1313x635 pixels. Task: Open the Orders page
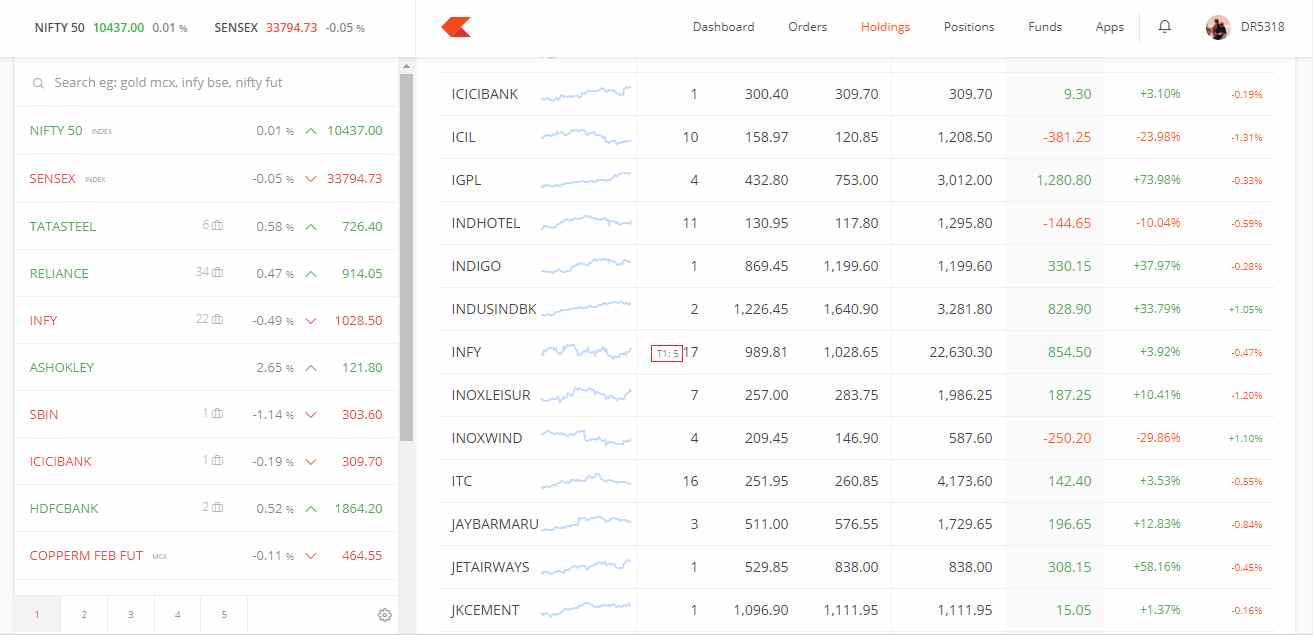(807, 27)
